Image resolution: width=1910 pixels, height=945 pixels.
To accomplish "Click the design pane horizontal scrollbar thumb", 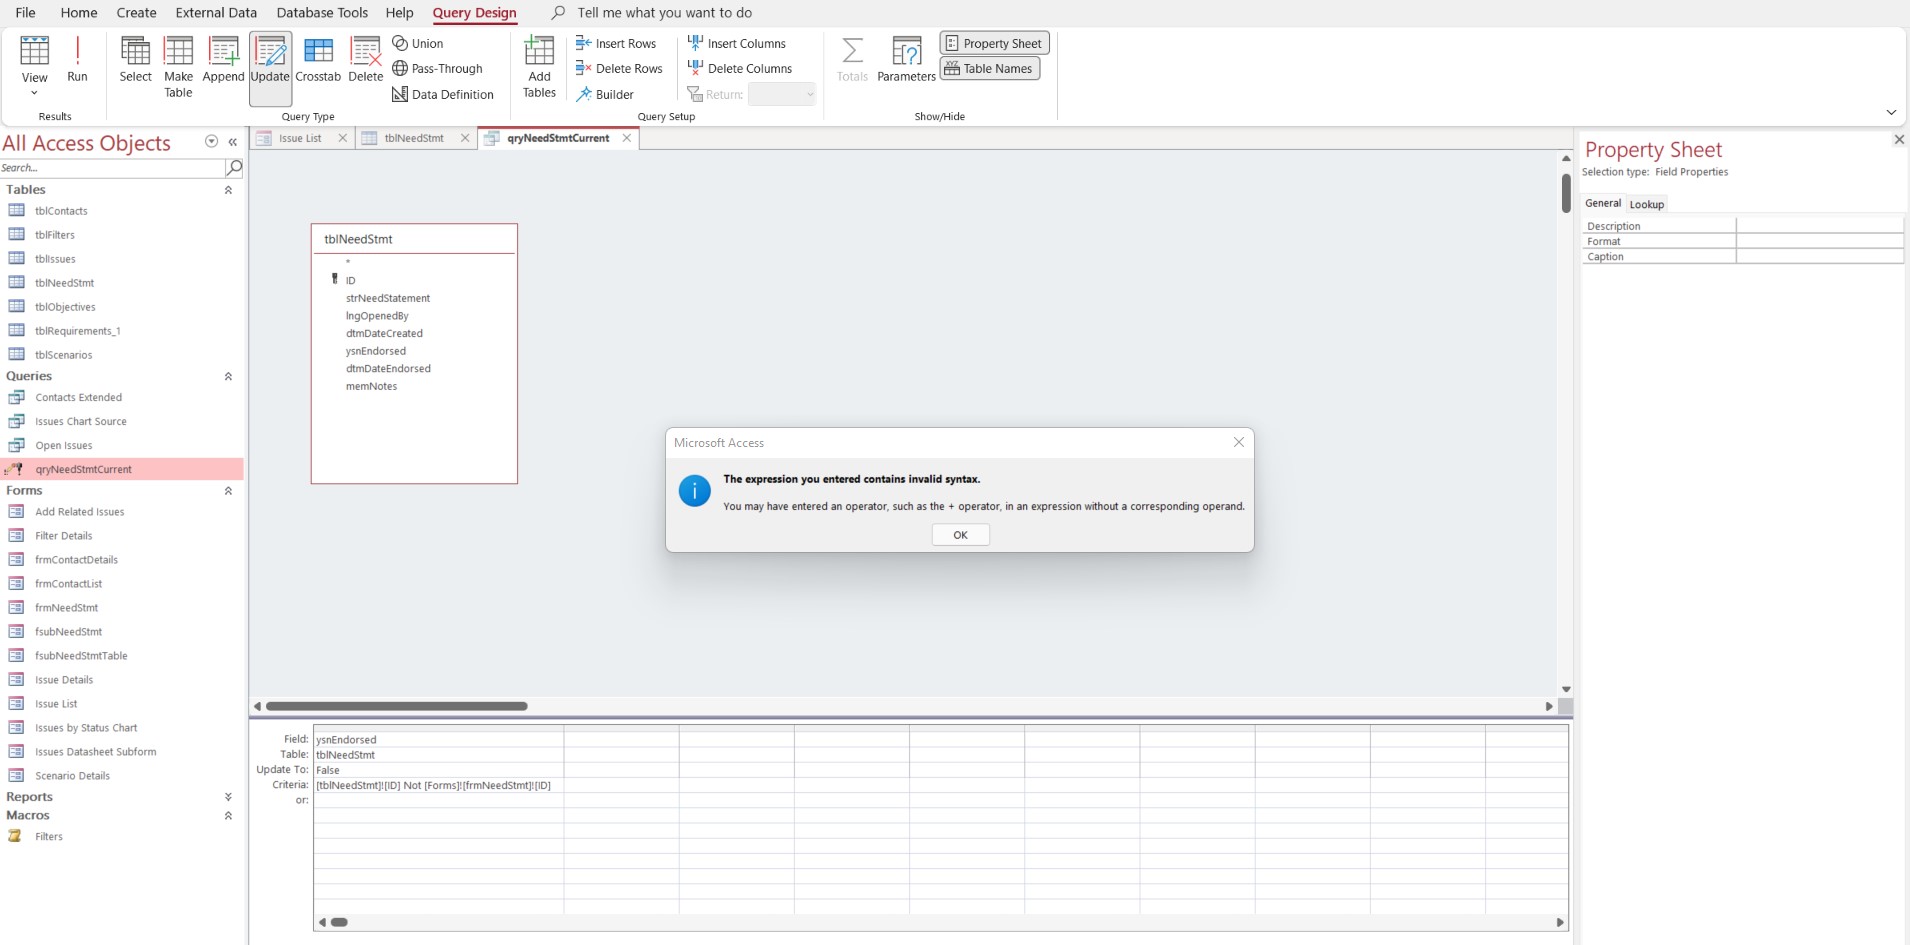I will pyautogui.click(x=397, y=706).
